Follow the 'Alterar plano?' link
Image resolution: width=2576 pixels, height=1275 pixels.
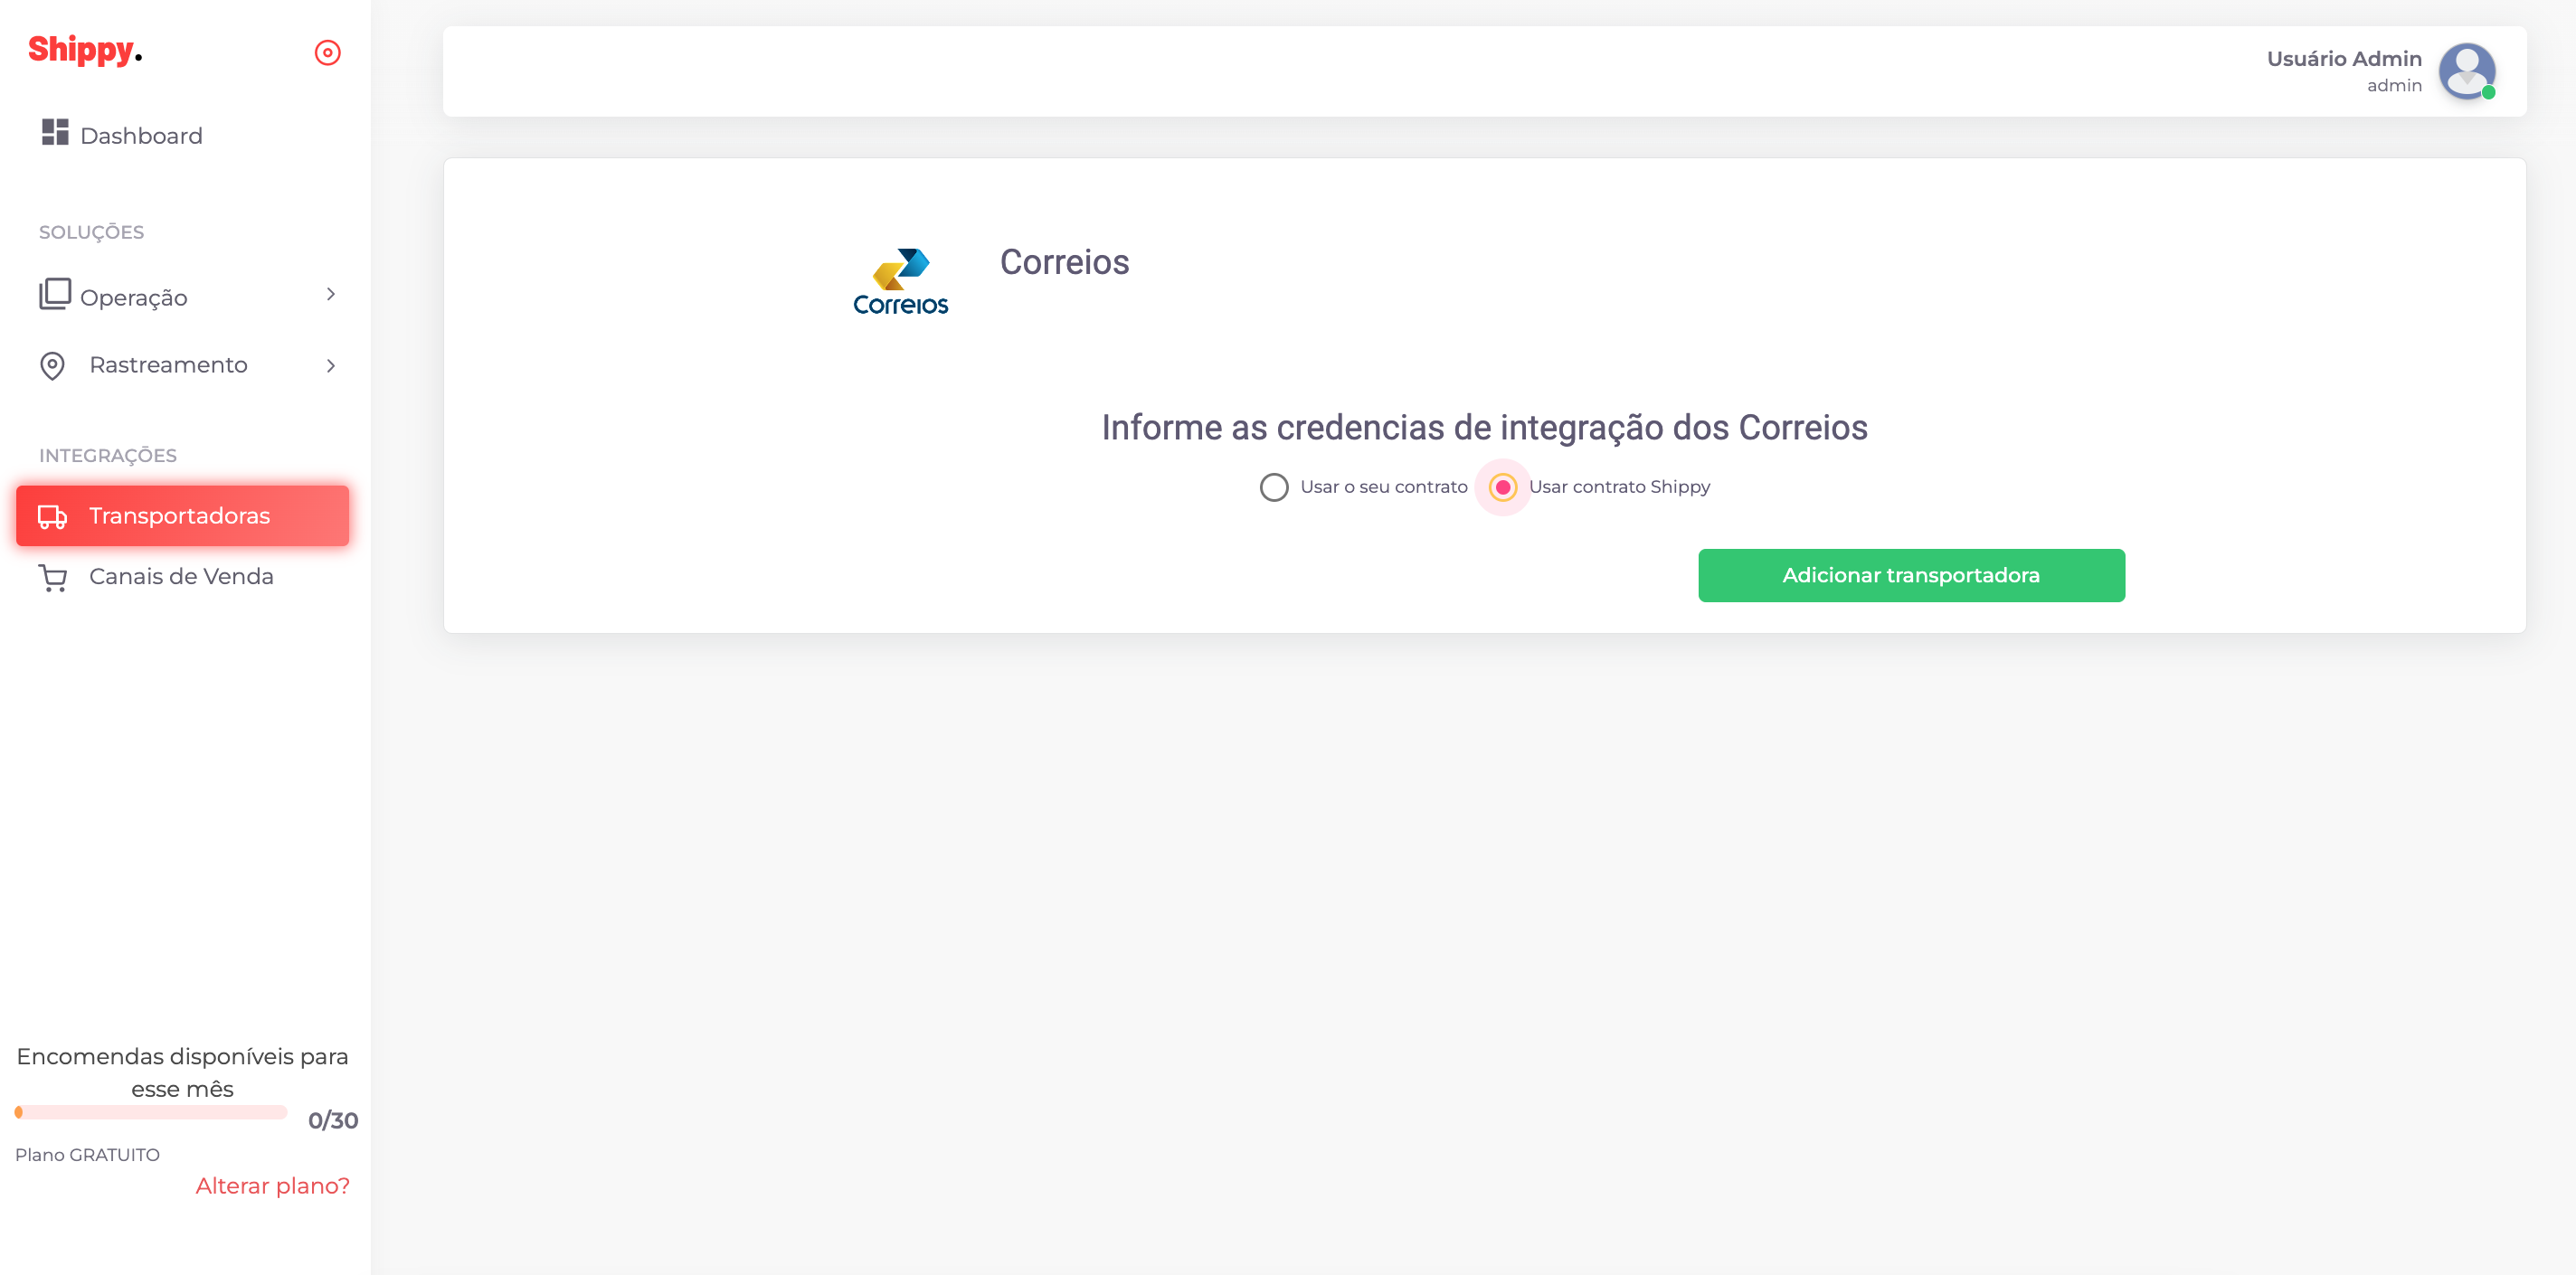272,1186
